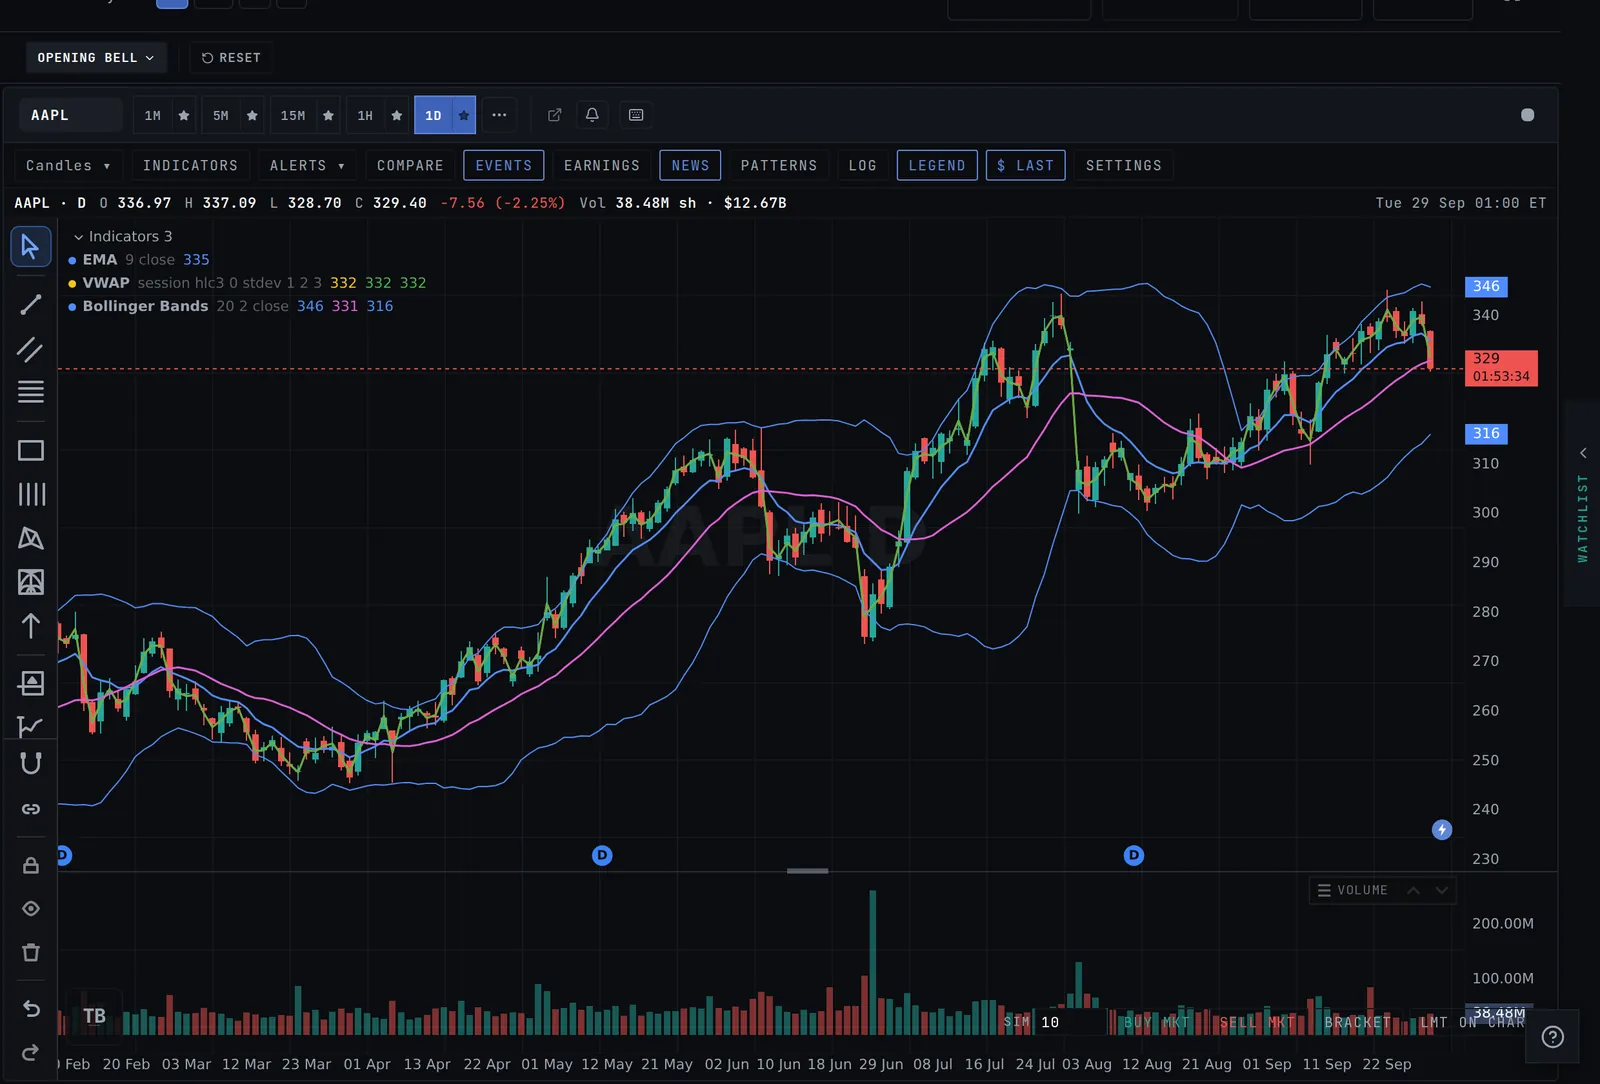Toggle favorite star for 1H timeframe
The image size is (1600, 1084).
[x=397, y=115]
